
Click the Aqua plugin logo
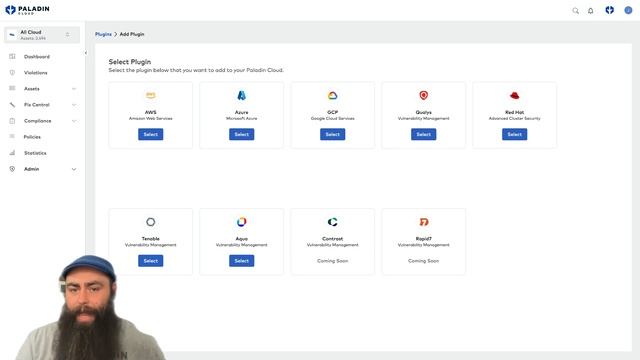point(242,222)
